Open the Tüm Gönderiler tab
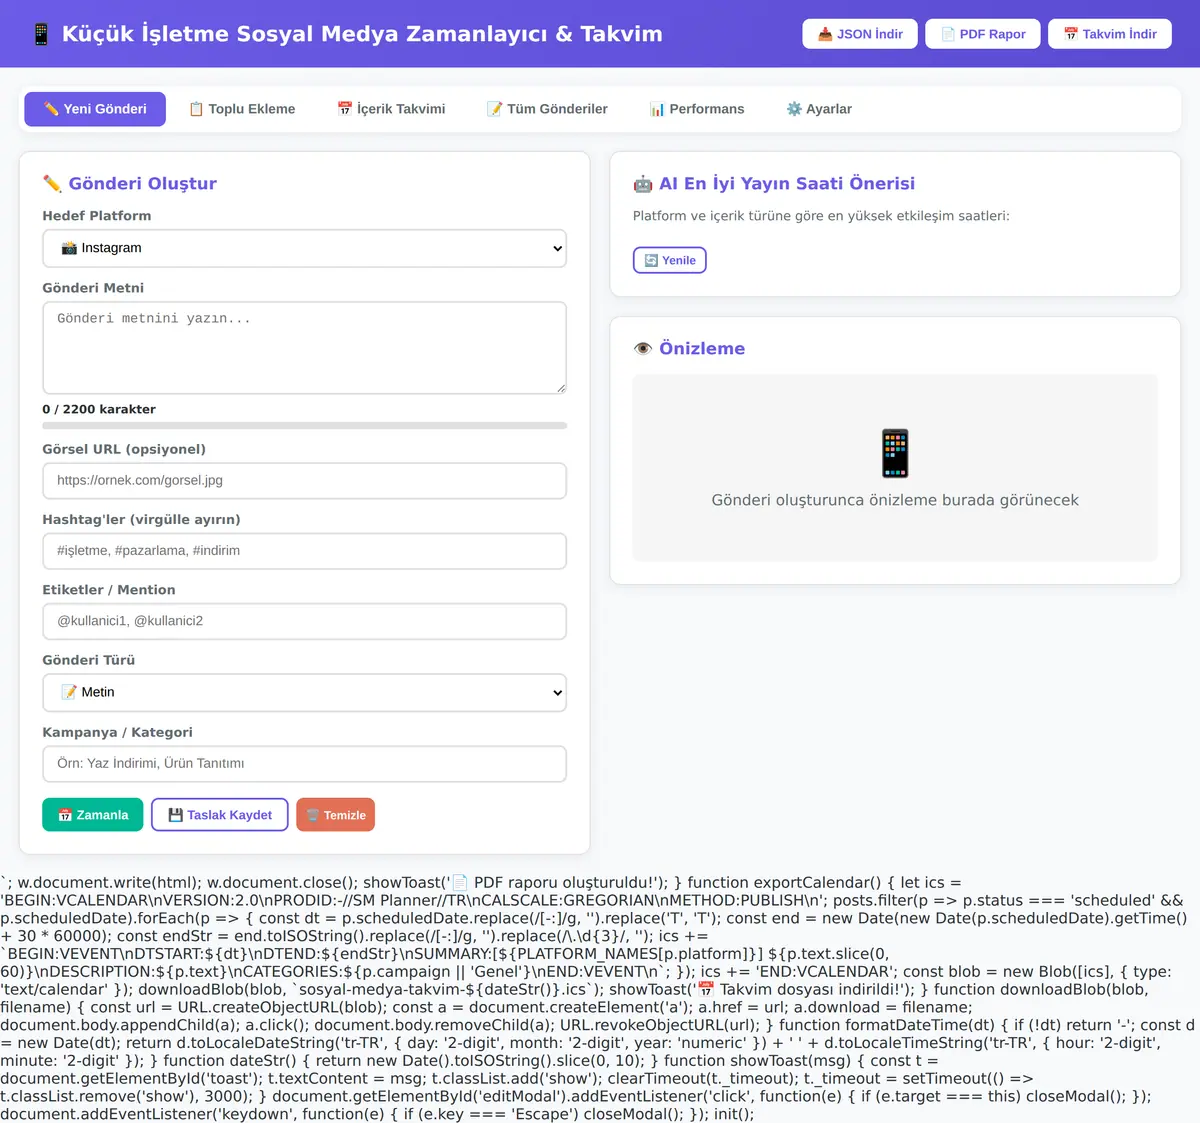The height and width of the screenshot is (1123, 1200). 547,109
